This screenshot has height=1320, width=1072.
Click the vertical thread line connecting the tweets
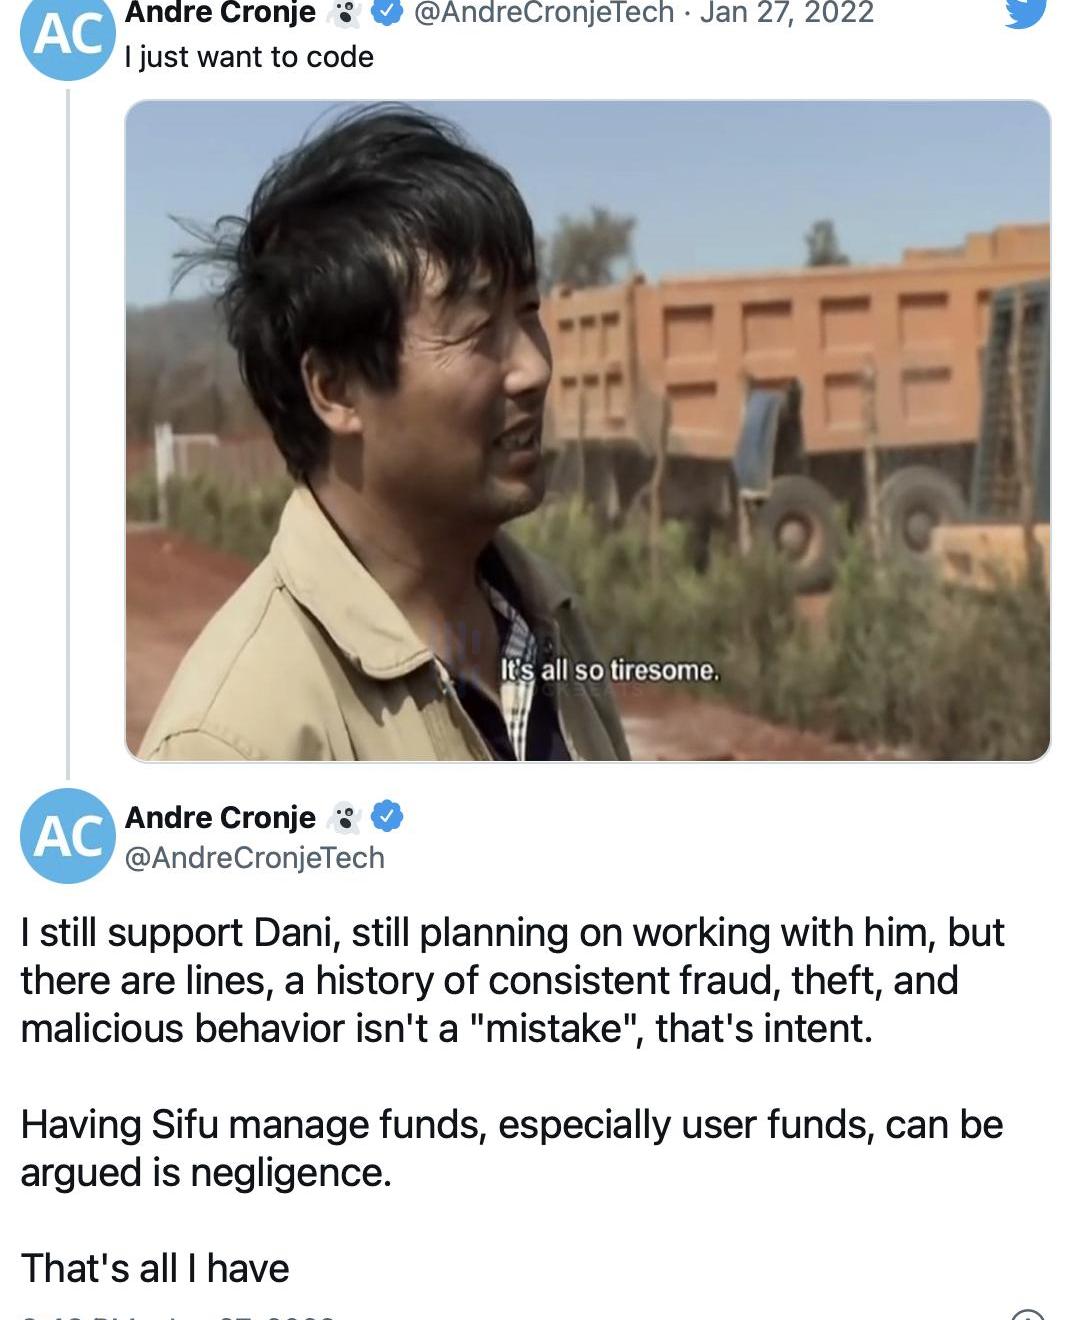(x=68, y=434)
